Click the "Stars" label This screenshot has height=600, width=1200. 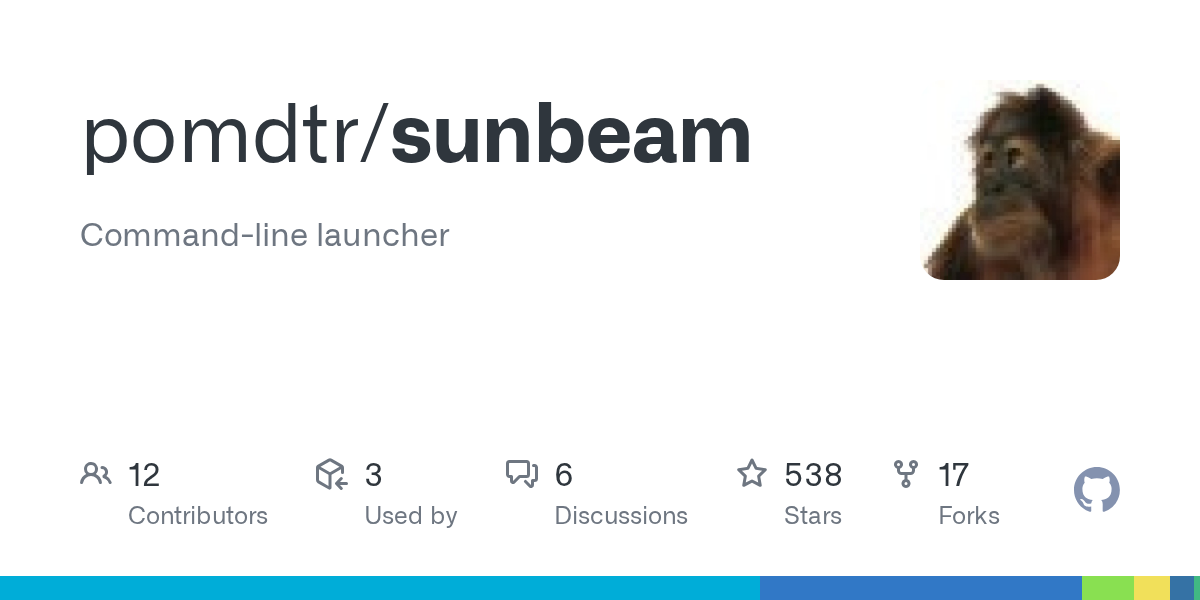point(813,516)
